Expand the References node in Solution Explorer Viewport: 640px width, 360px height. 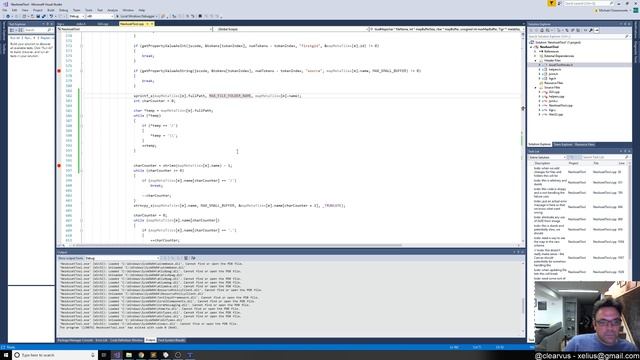tap(536, 51)
